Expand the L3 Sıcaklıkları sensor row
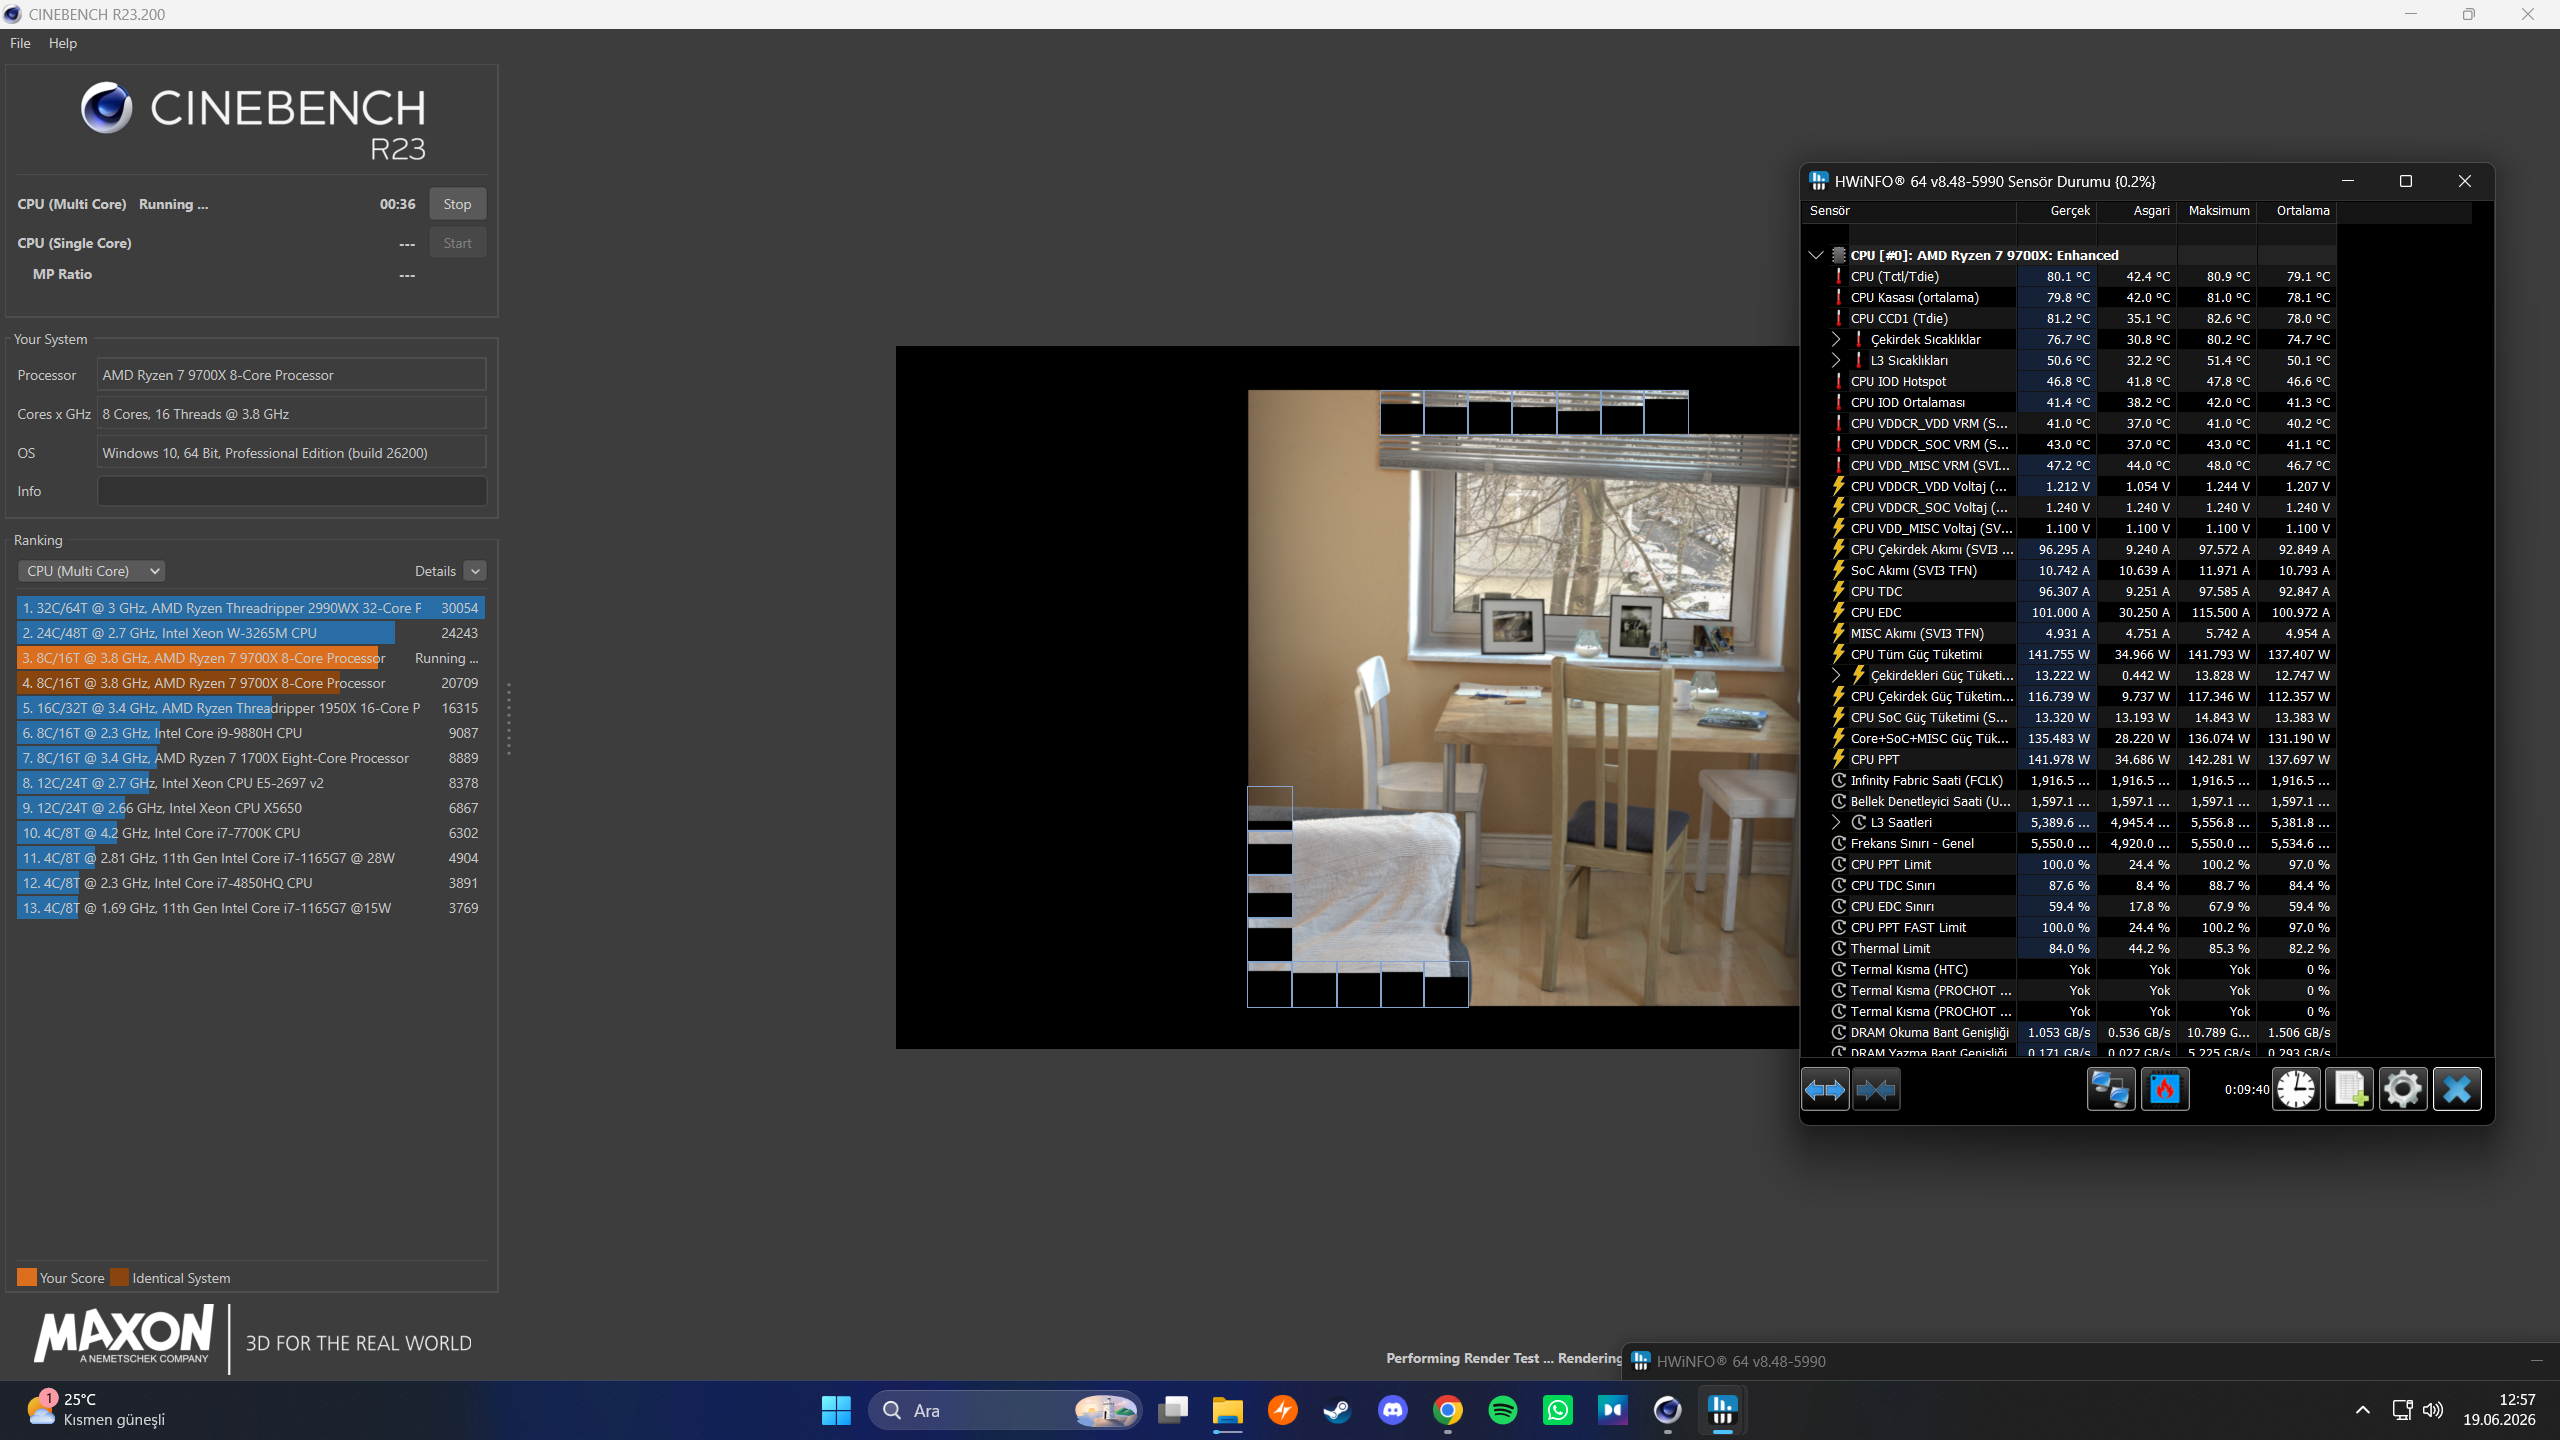This screenshot has width=2560, height=1440. coord(1836,360)
